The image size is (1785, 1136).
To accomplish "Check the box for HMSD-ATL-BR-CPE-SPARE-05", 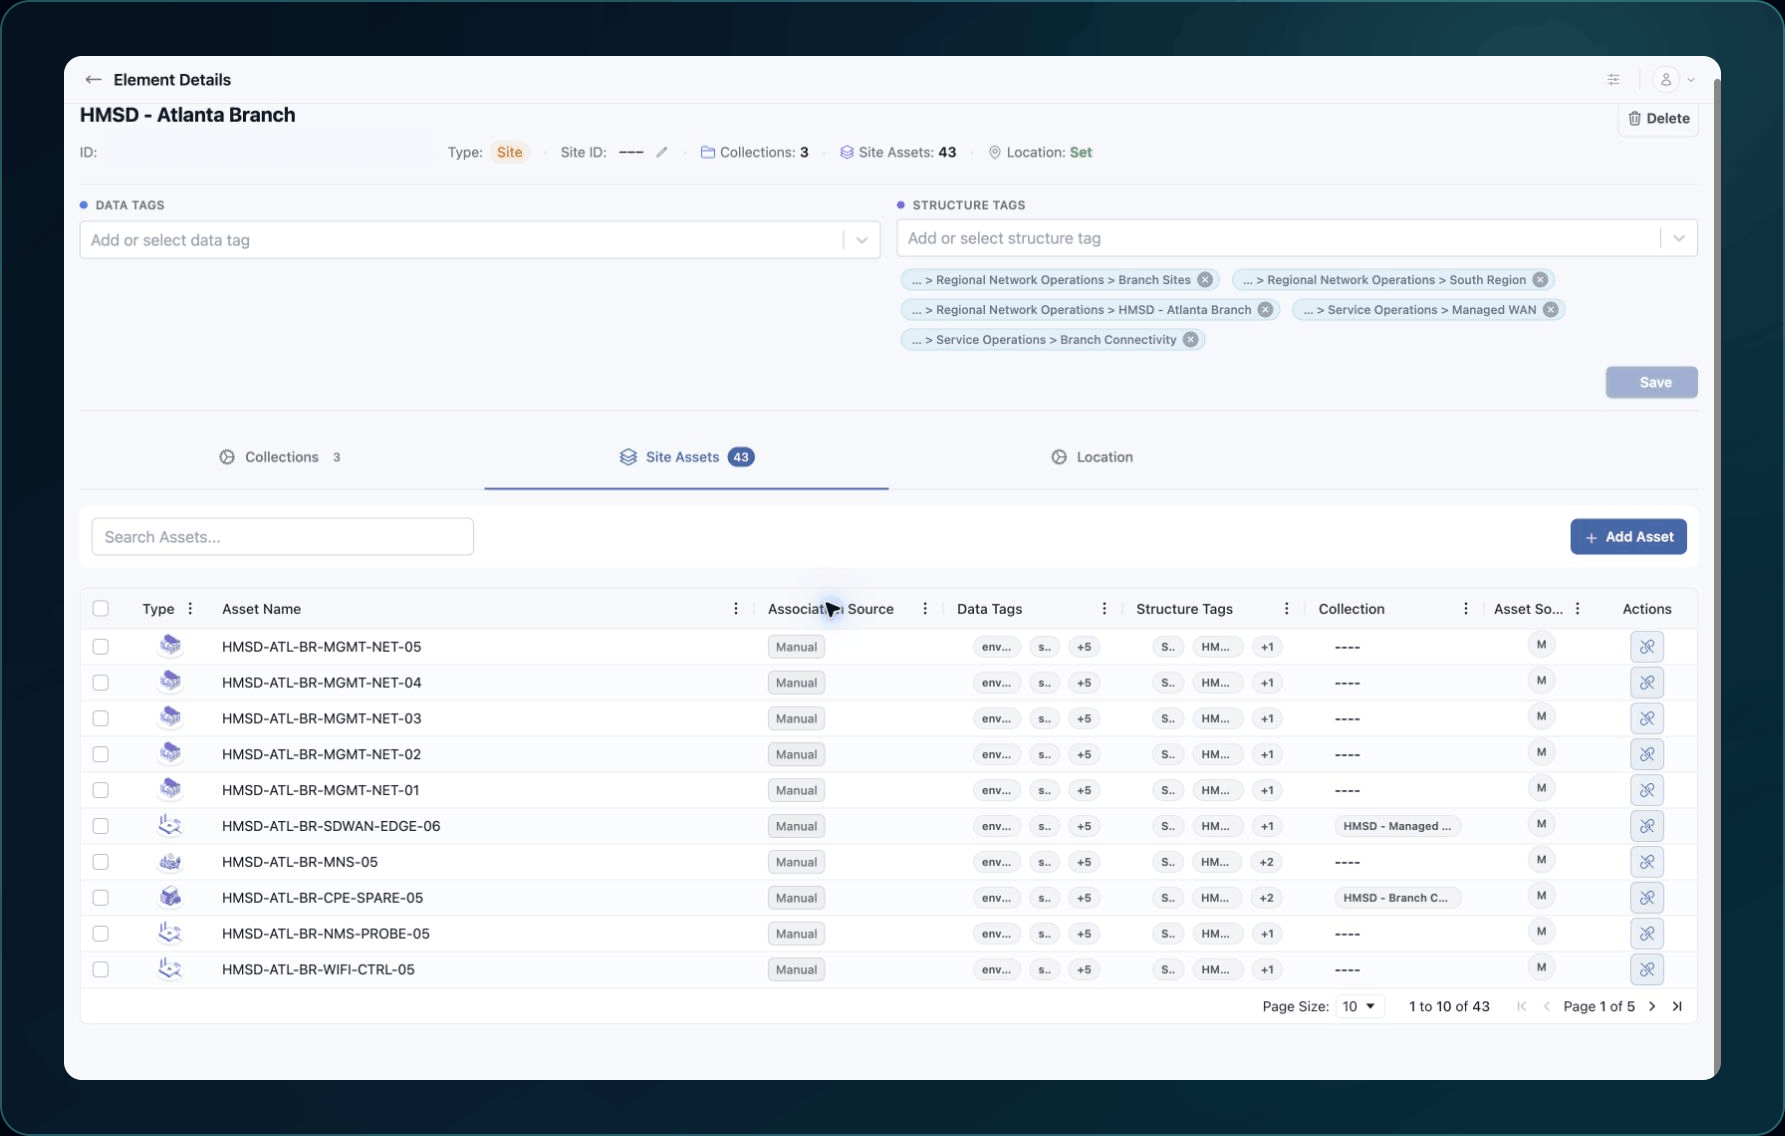I will (x=101, y=898).
